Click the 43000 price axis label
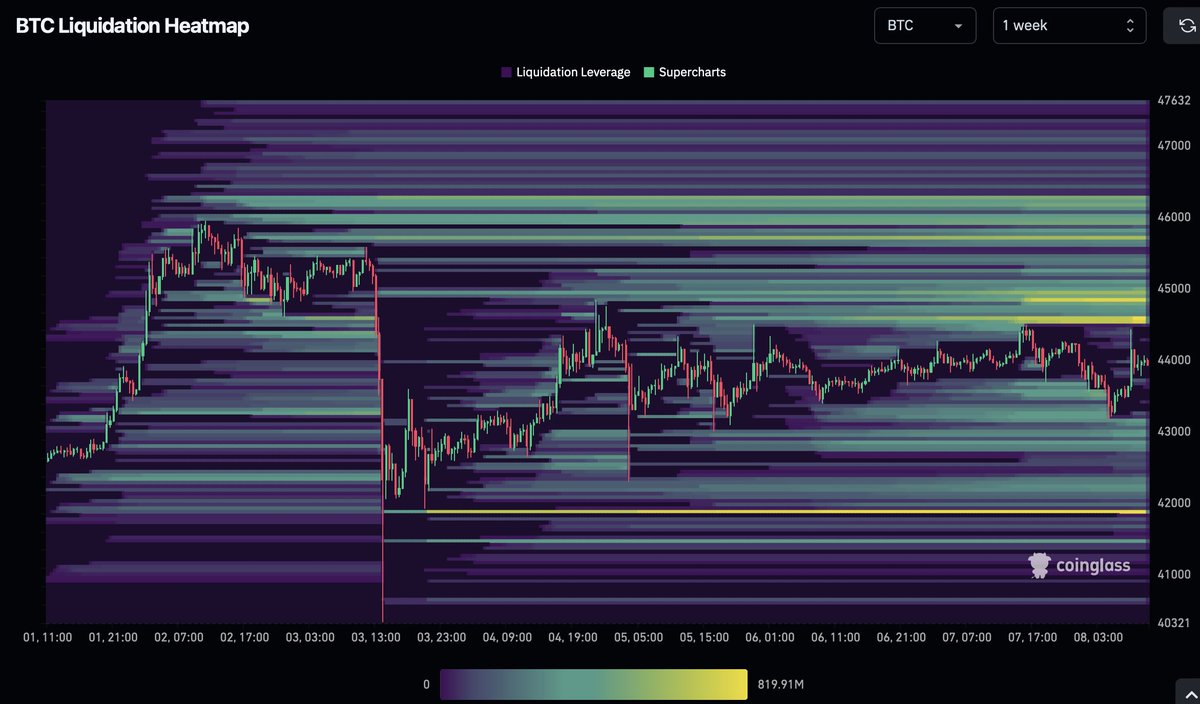Screen dimensions: 1200x704 tap(1174, 431)
